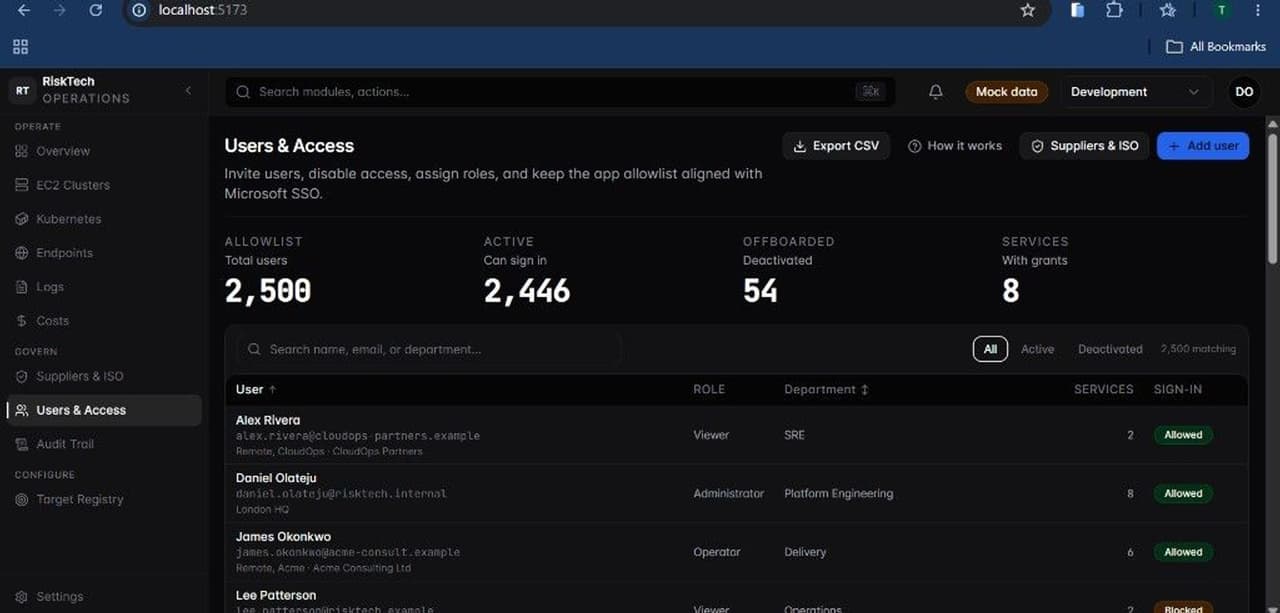Open the DO user avatar menu

(1244, 91)
